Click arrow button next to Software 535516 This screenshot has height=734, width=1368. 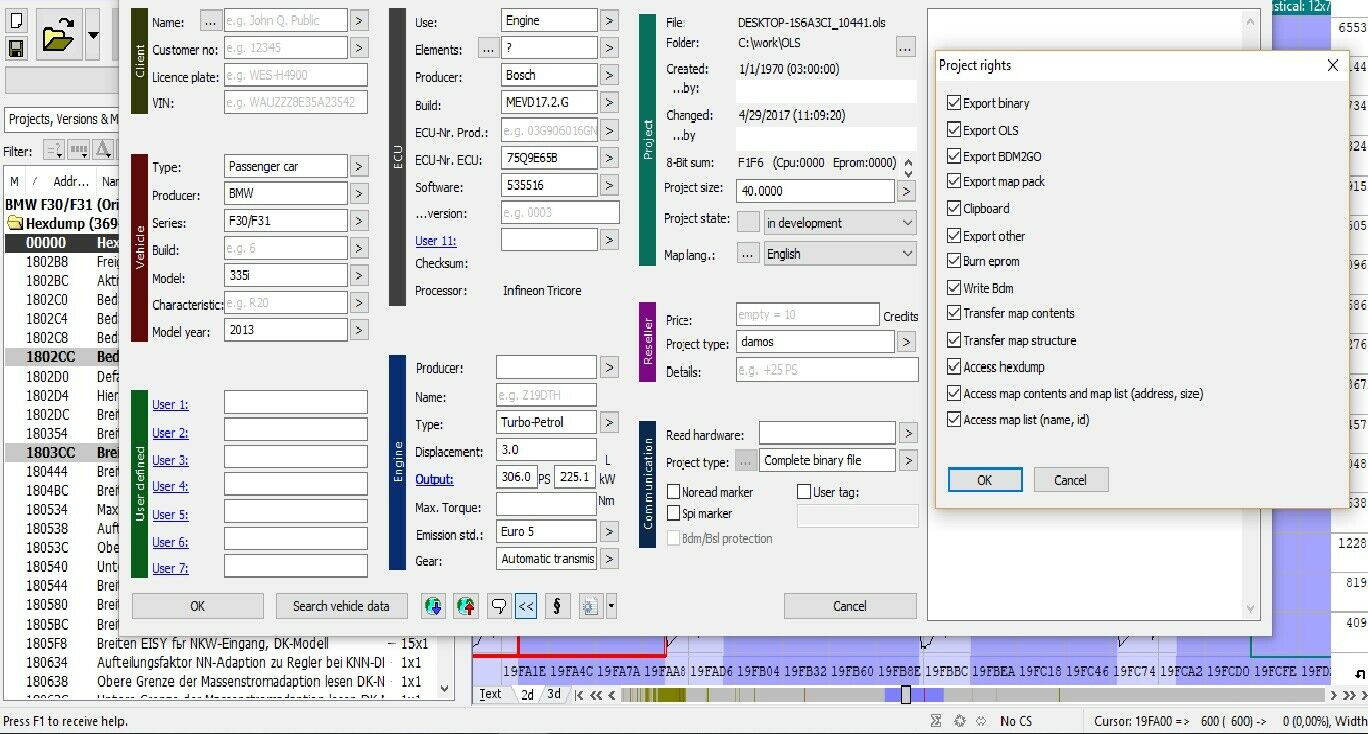(x=609, y=185)
